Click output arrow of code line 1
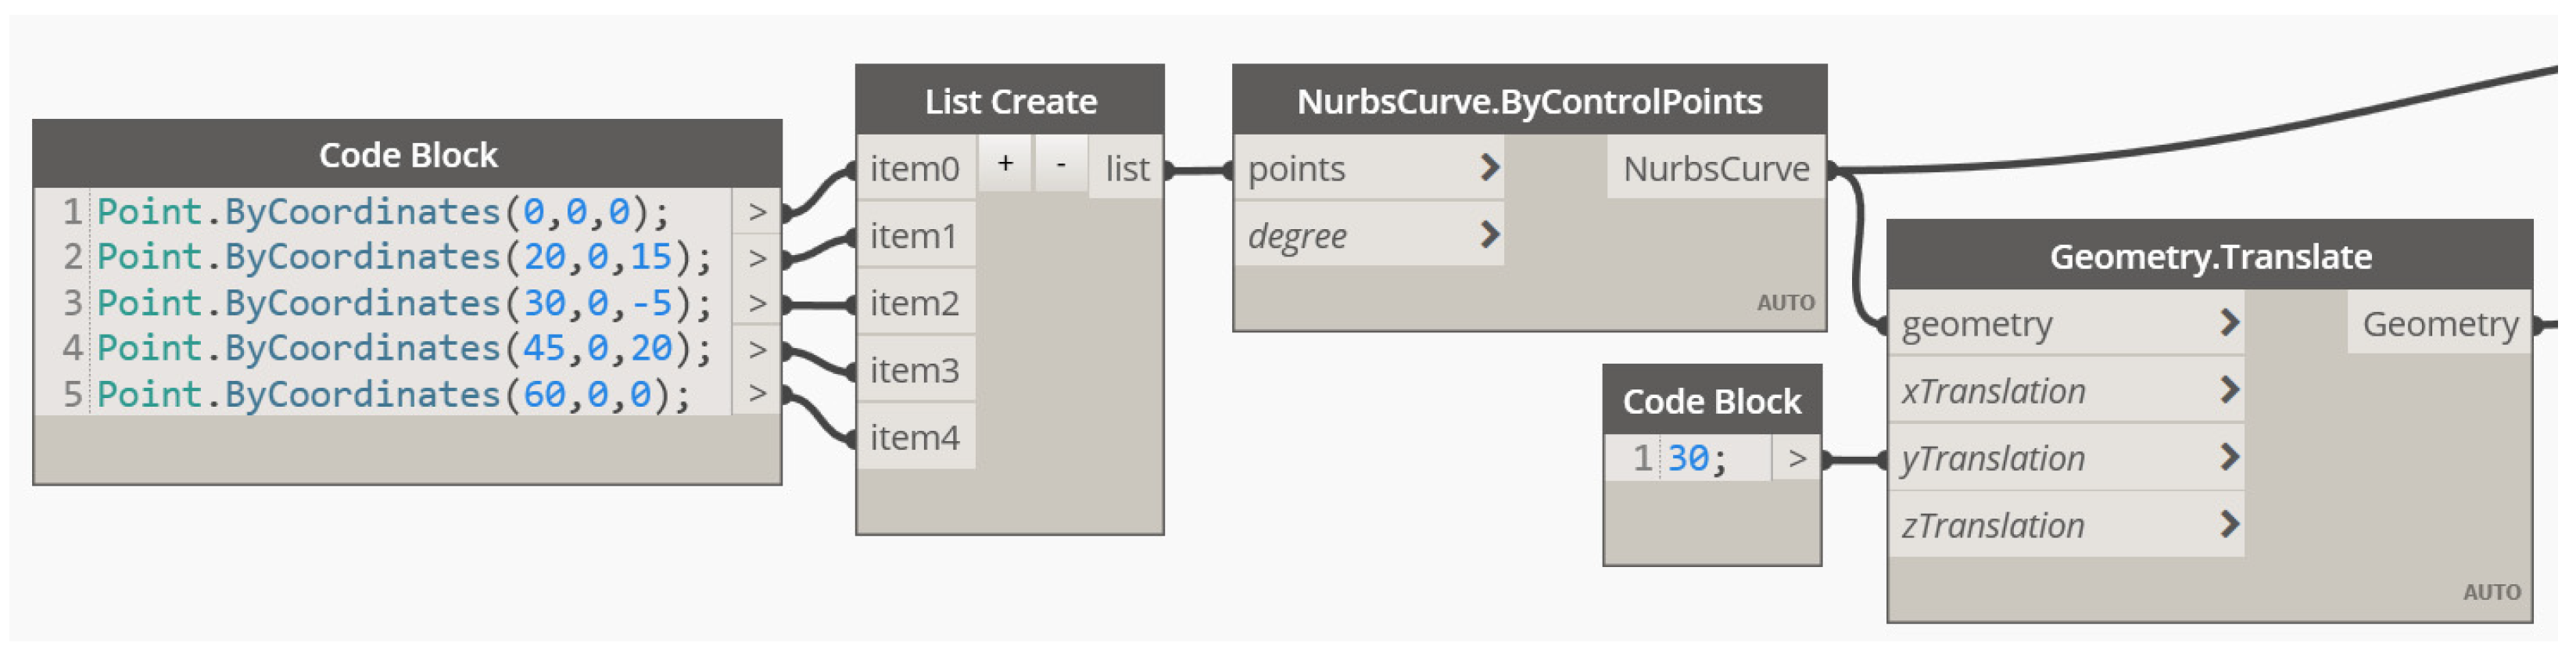Image resolution: width=2576 pixels, height=657 pixels. pos(757,212)
